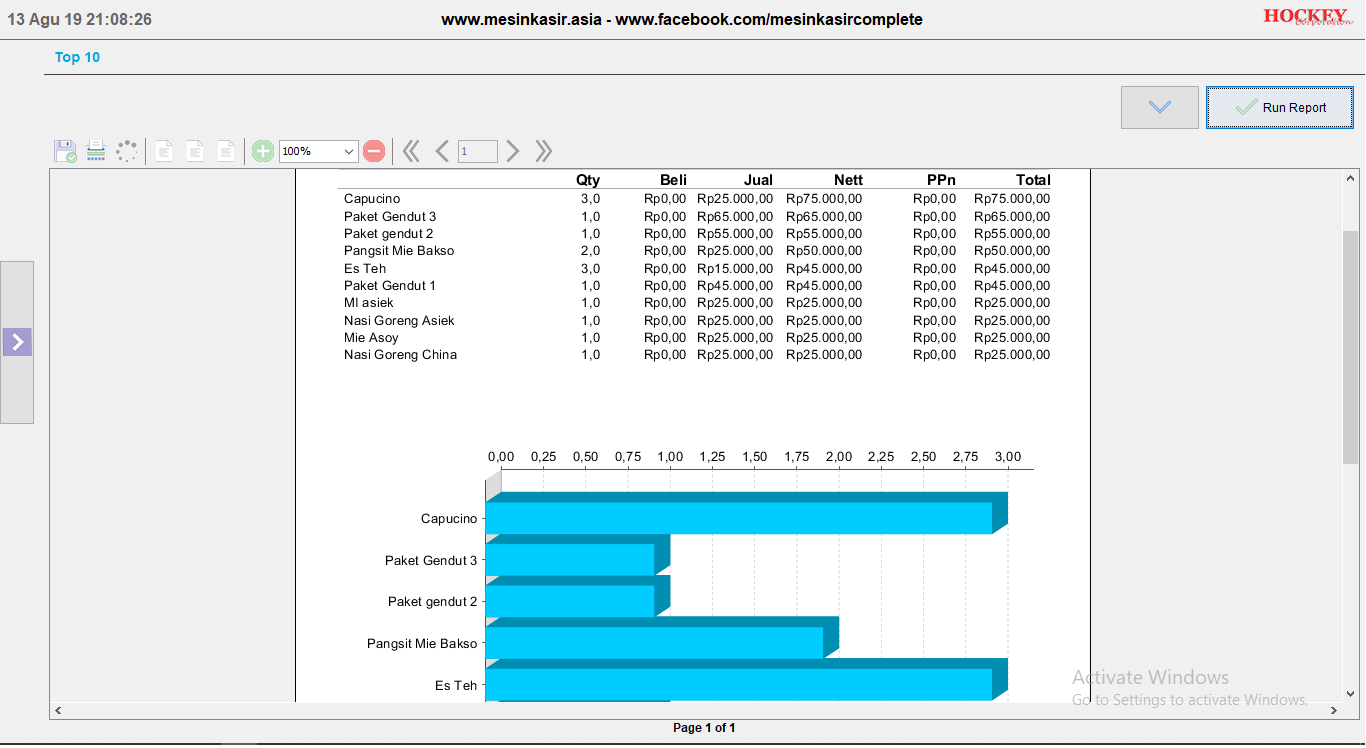1366x748 pixels.
Task: Click the PPn column header
Action: coord(941,180)
